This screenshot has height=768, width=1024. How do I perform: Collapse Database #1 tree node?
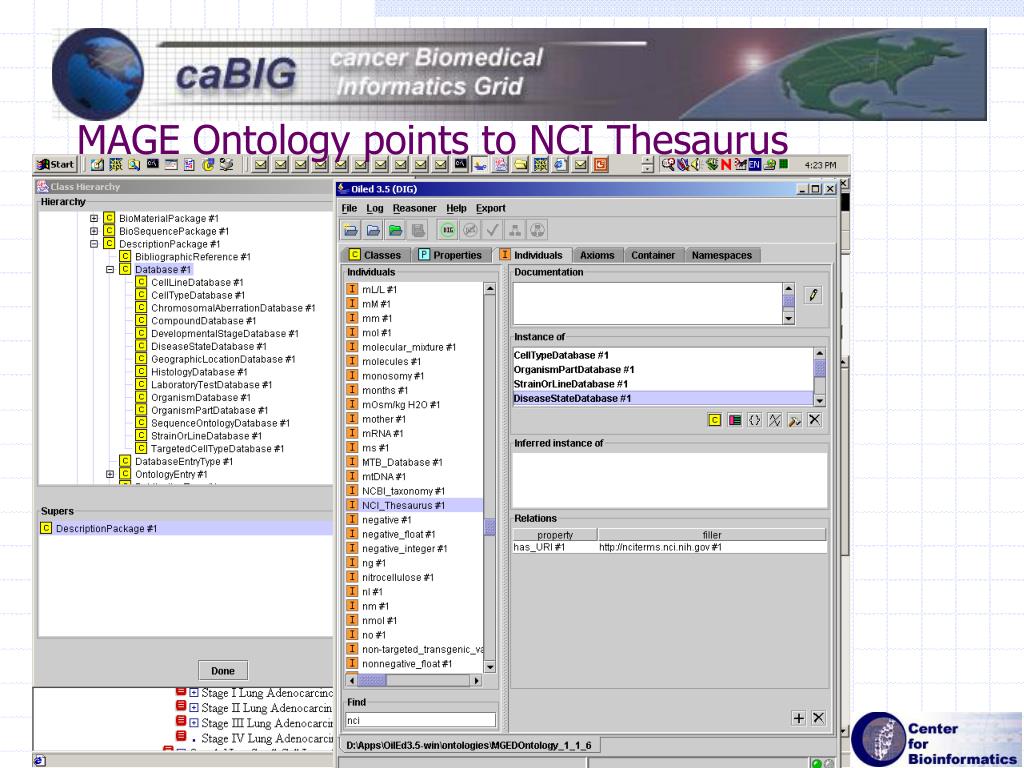click(110, 269)
